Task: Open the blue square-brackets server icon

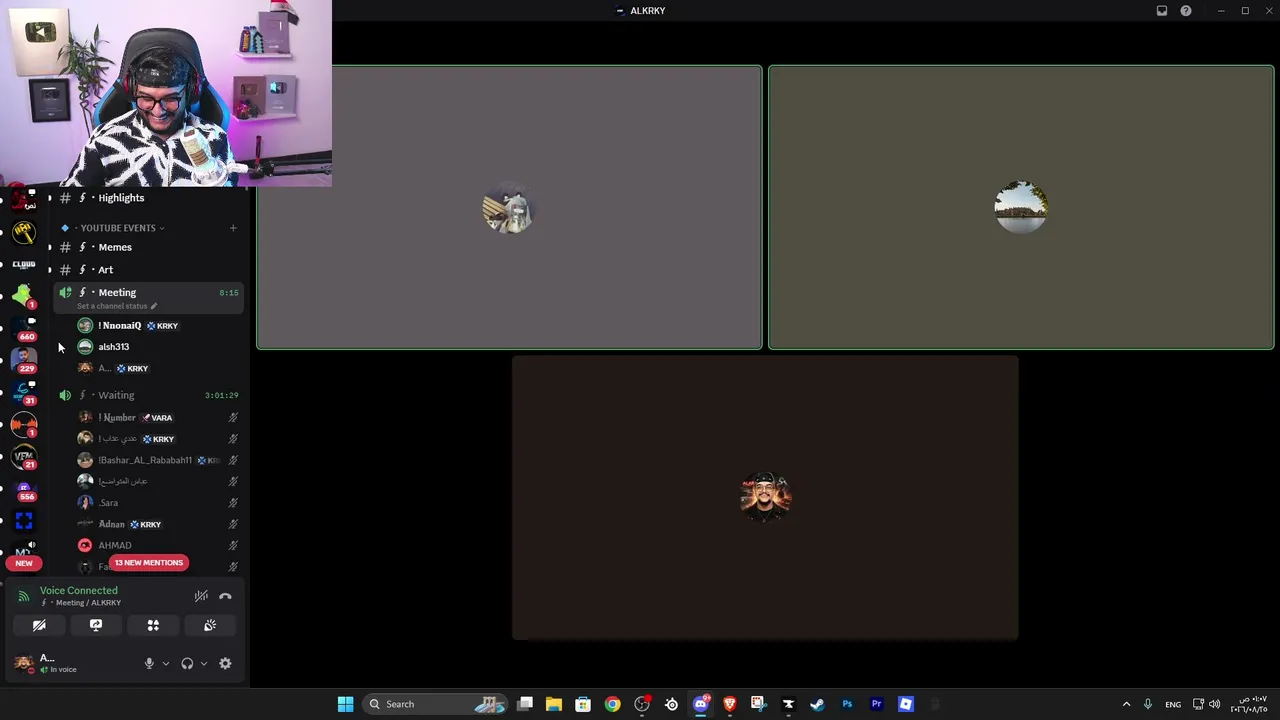Action: [x=24, y=521]
